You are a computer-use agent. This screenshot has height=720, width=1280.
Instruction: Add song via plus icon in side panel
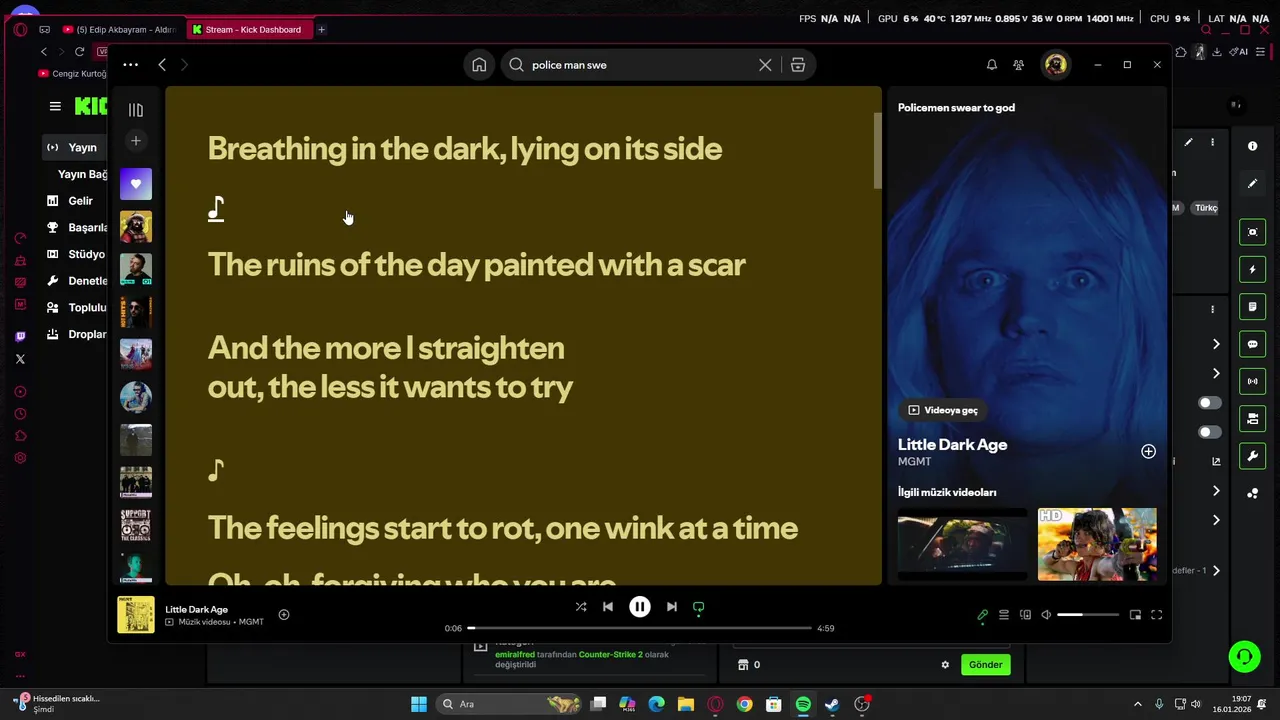click(x=1149, y=452)
